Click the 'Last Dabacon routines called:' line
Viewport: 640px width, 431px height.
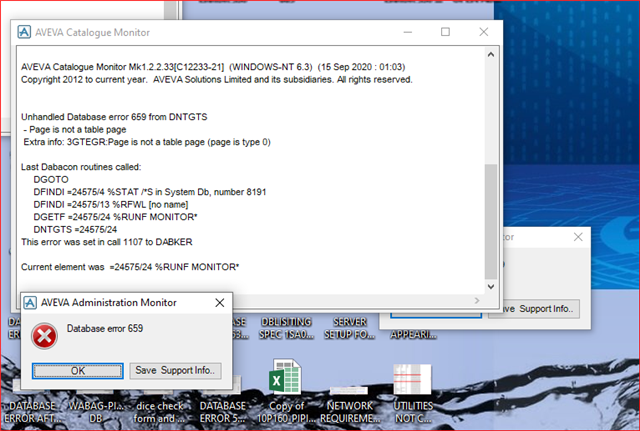[81, 167]
